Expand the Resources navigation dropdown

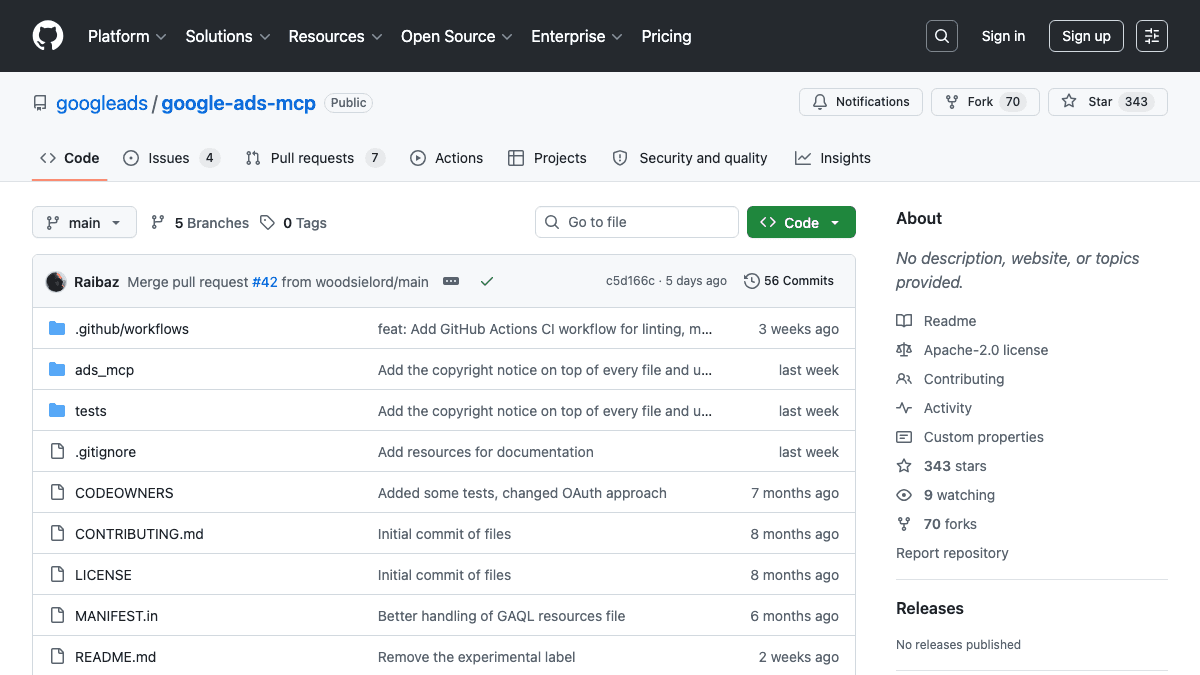(x=334, y=36)
